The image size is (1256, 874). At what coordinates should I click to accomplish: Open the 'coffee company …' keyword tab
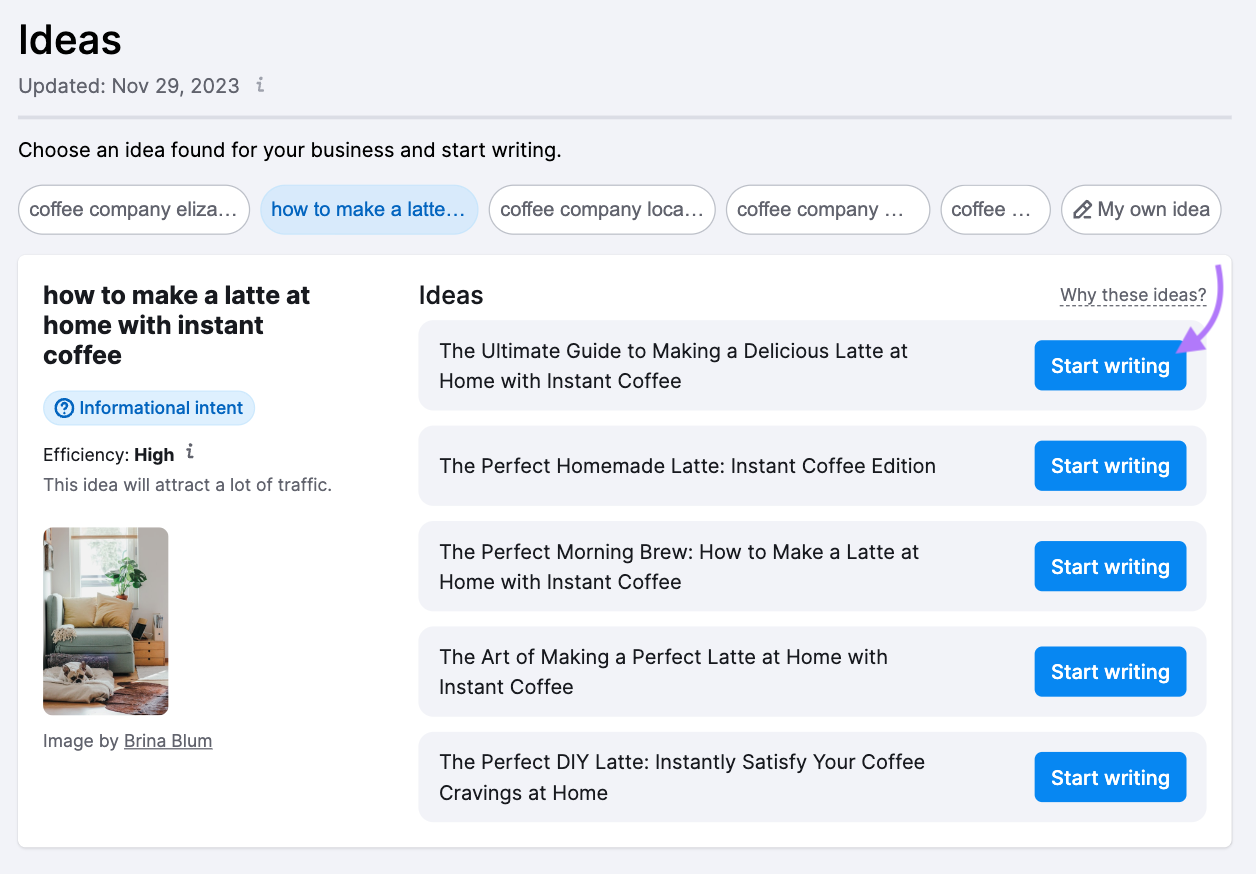pyautogui.click(x=828, y=210)
